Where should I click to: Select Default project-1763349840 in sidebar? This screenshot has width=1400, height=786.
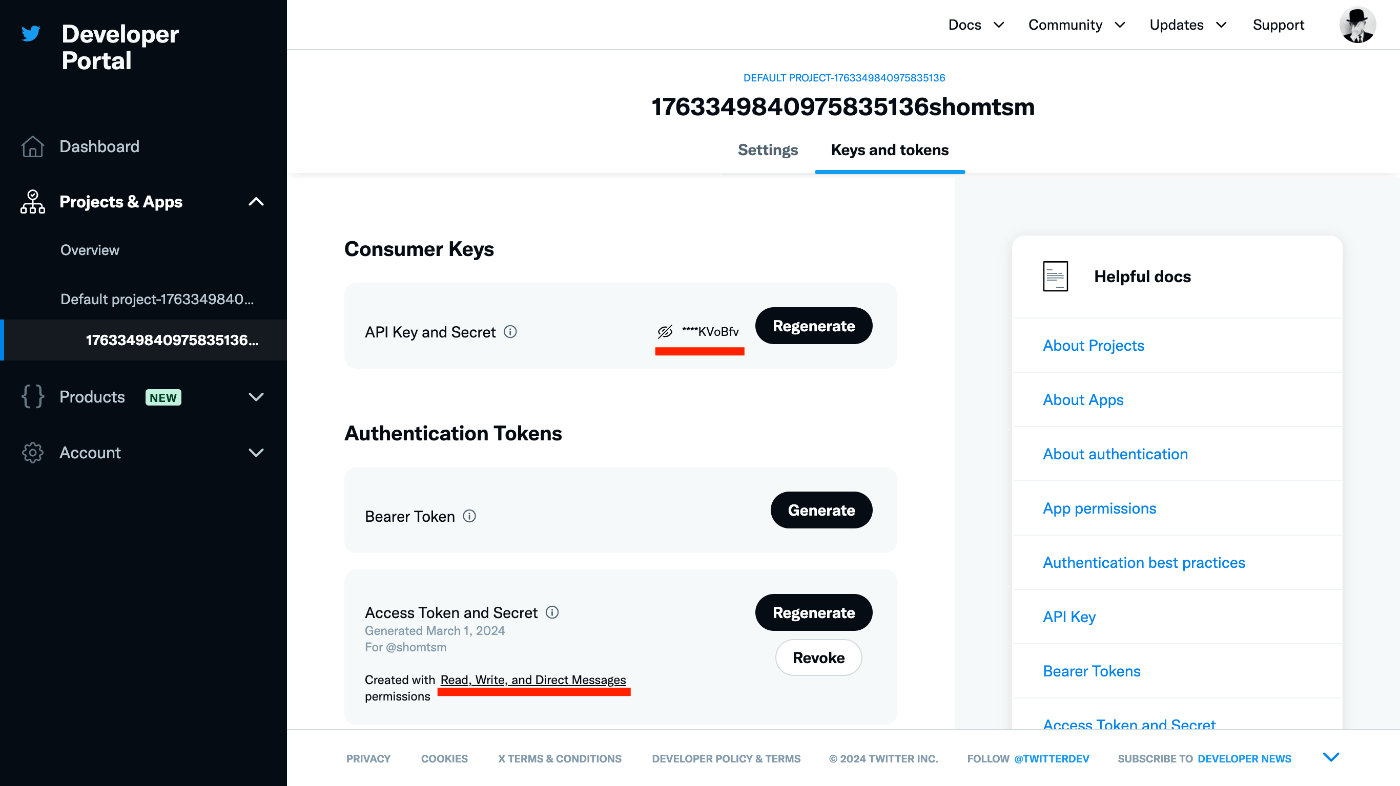[x=157, y=299]
